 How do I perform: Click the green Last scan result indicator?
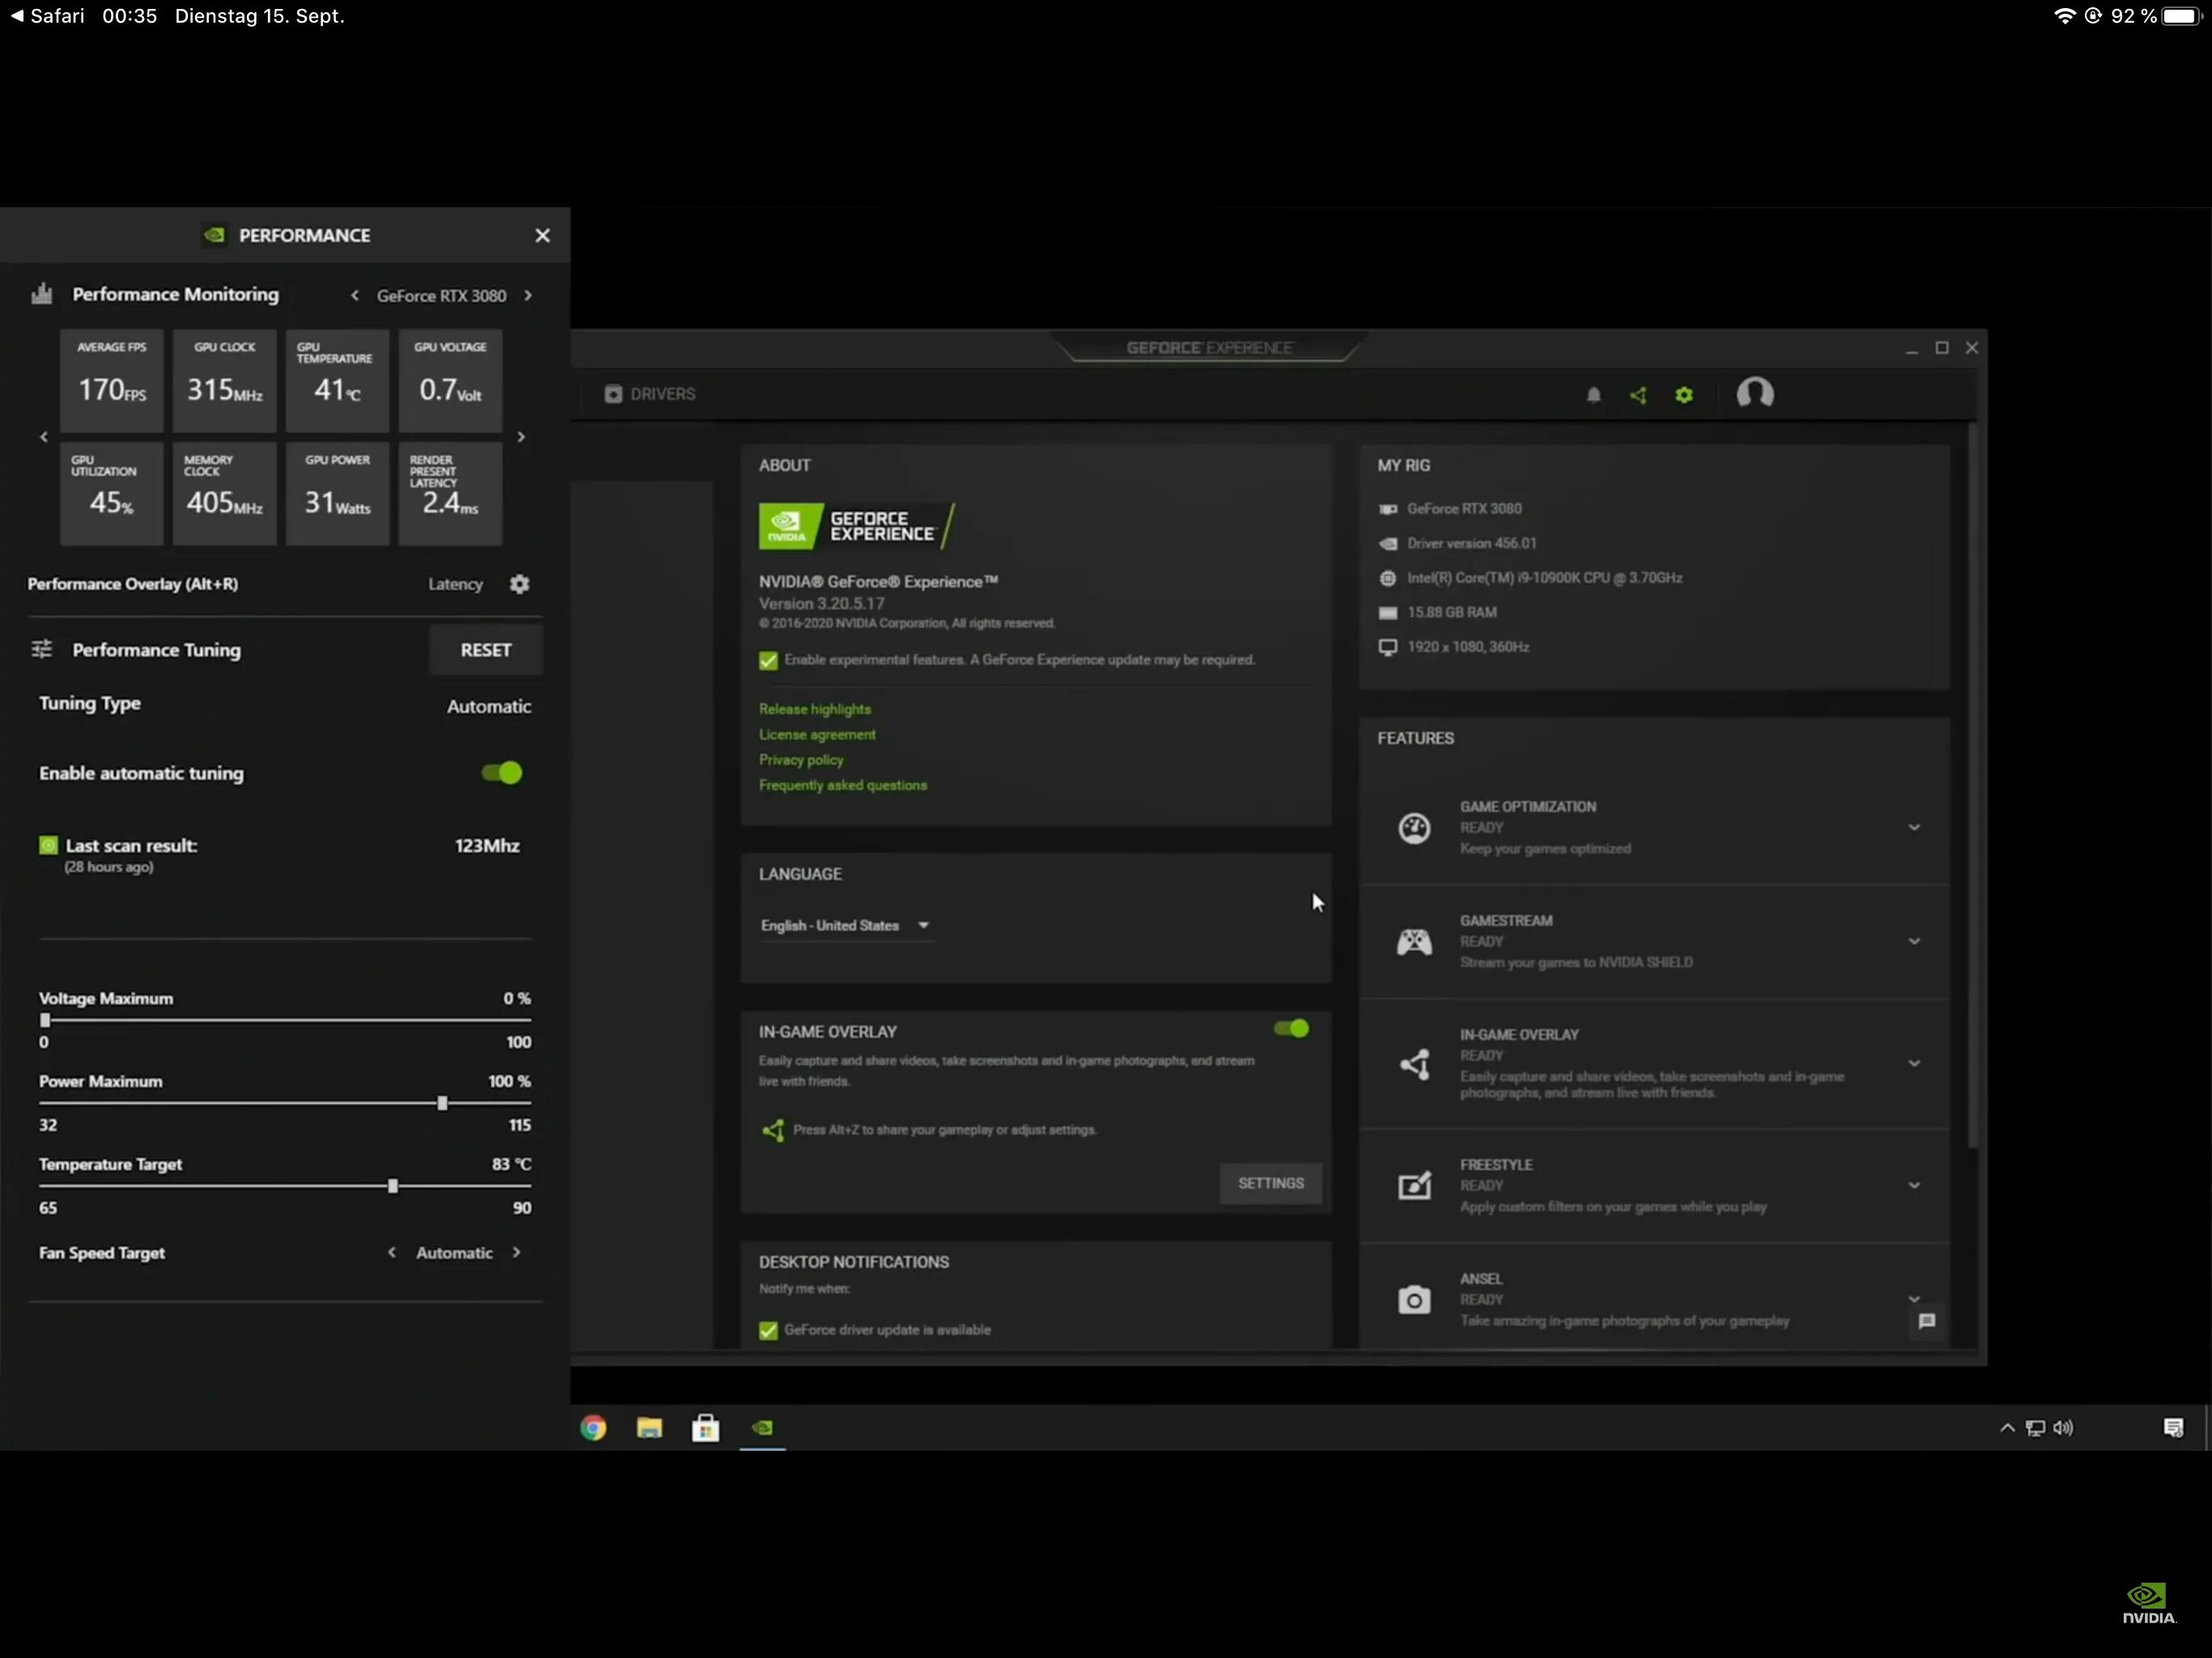(x=48, y=845)
